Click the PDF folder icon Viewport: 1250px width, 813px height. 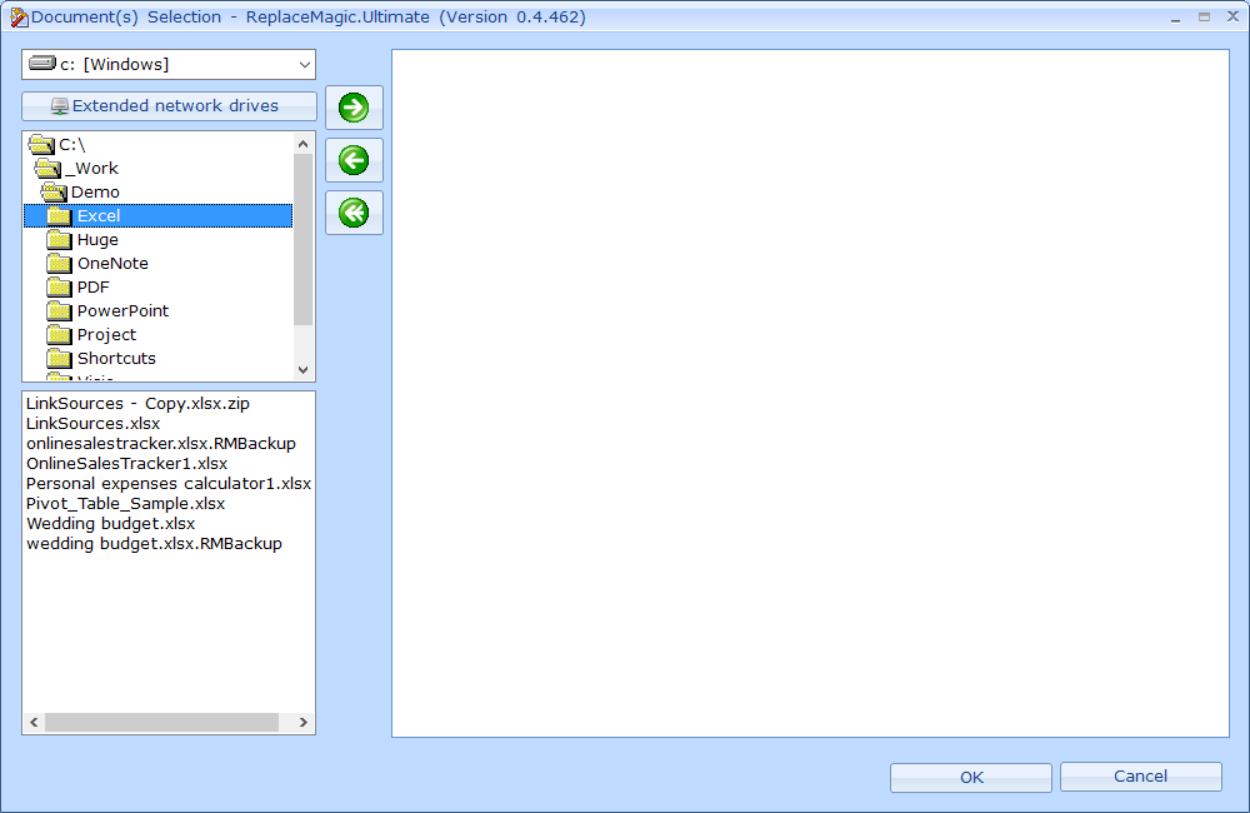tap(60, 287)
